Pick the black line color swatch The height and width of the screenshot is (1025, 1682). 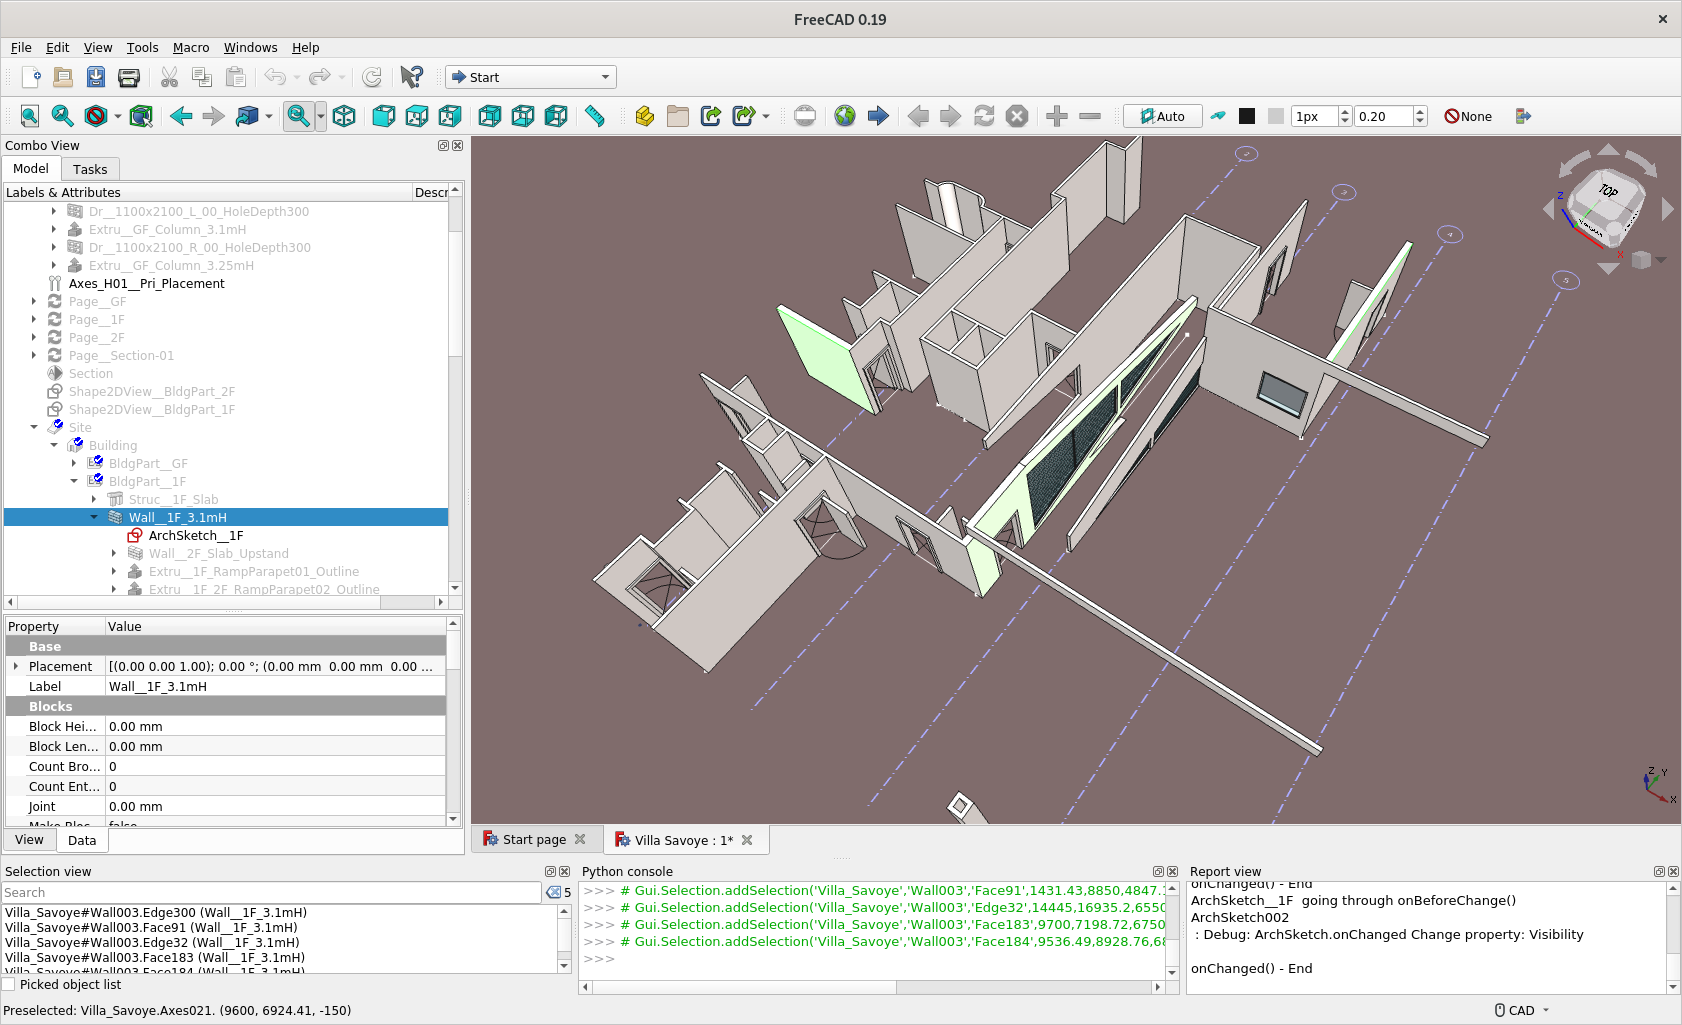click(1247, 116)
